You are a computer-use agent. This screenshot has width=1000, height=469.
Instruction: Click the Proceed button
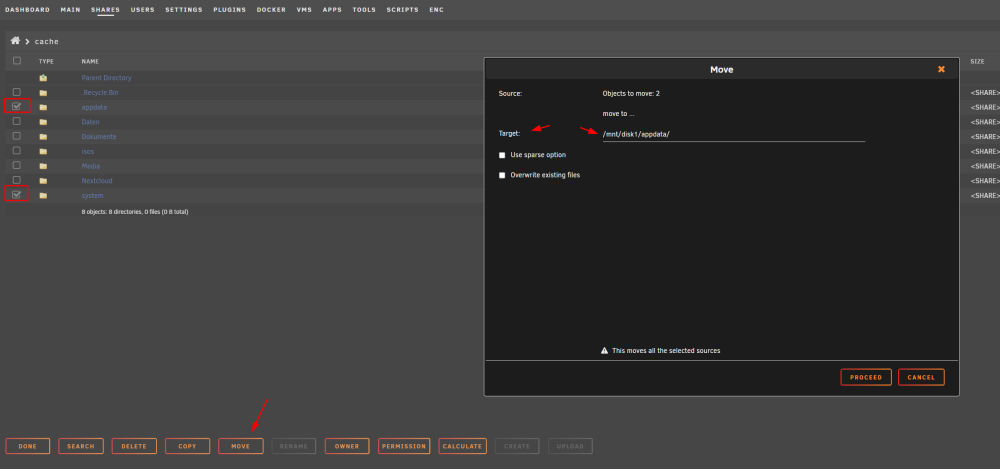(866, 377)
